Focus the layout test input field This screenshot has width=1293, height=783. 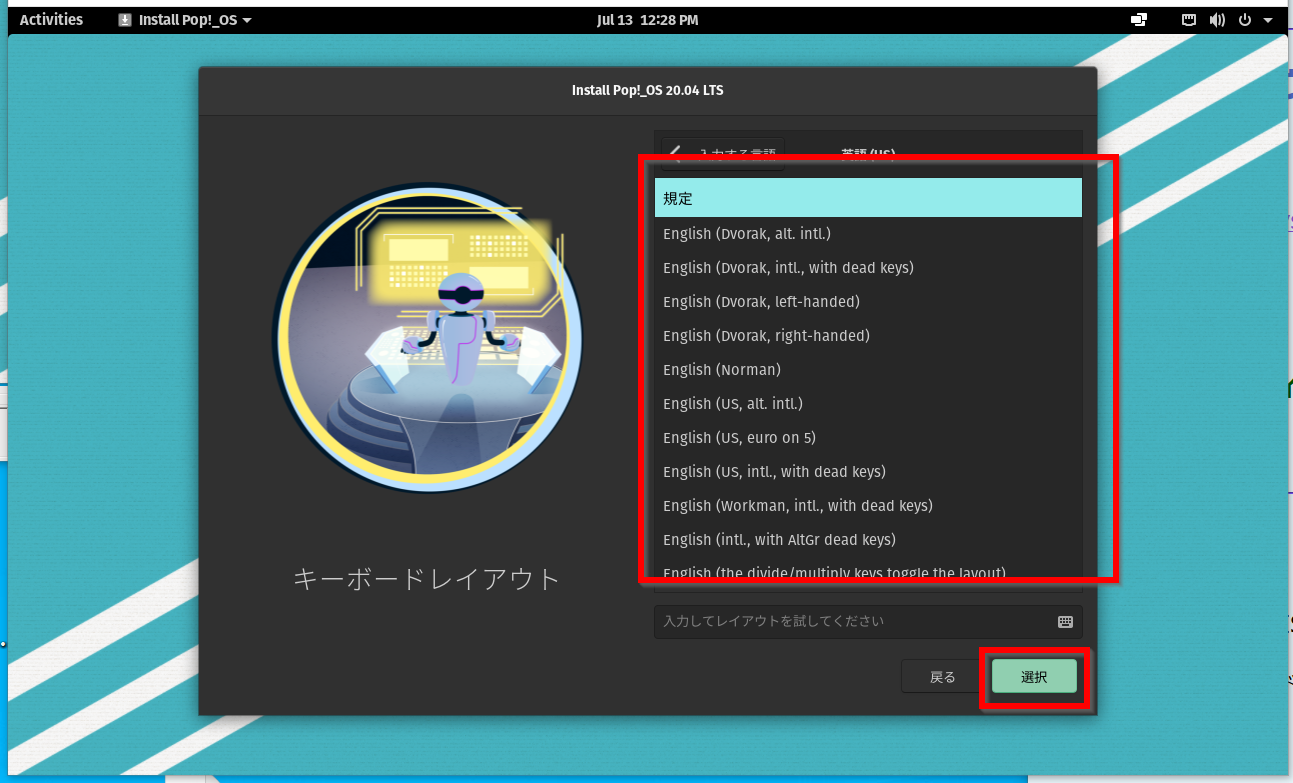click(868, 621)
